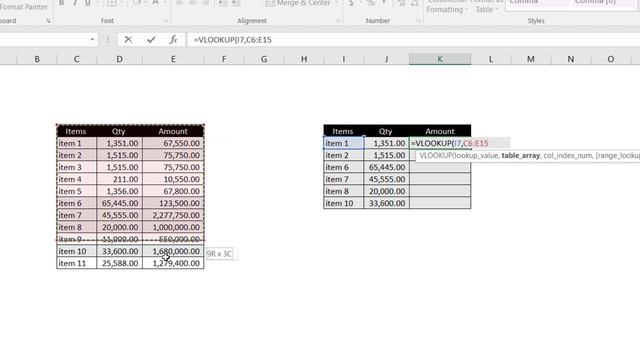Click cell 'item 1' in the left table

click(x=76, y=143)
